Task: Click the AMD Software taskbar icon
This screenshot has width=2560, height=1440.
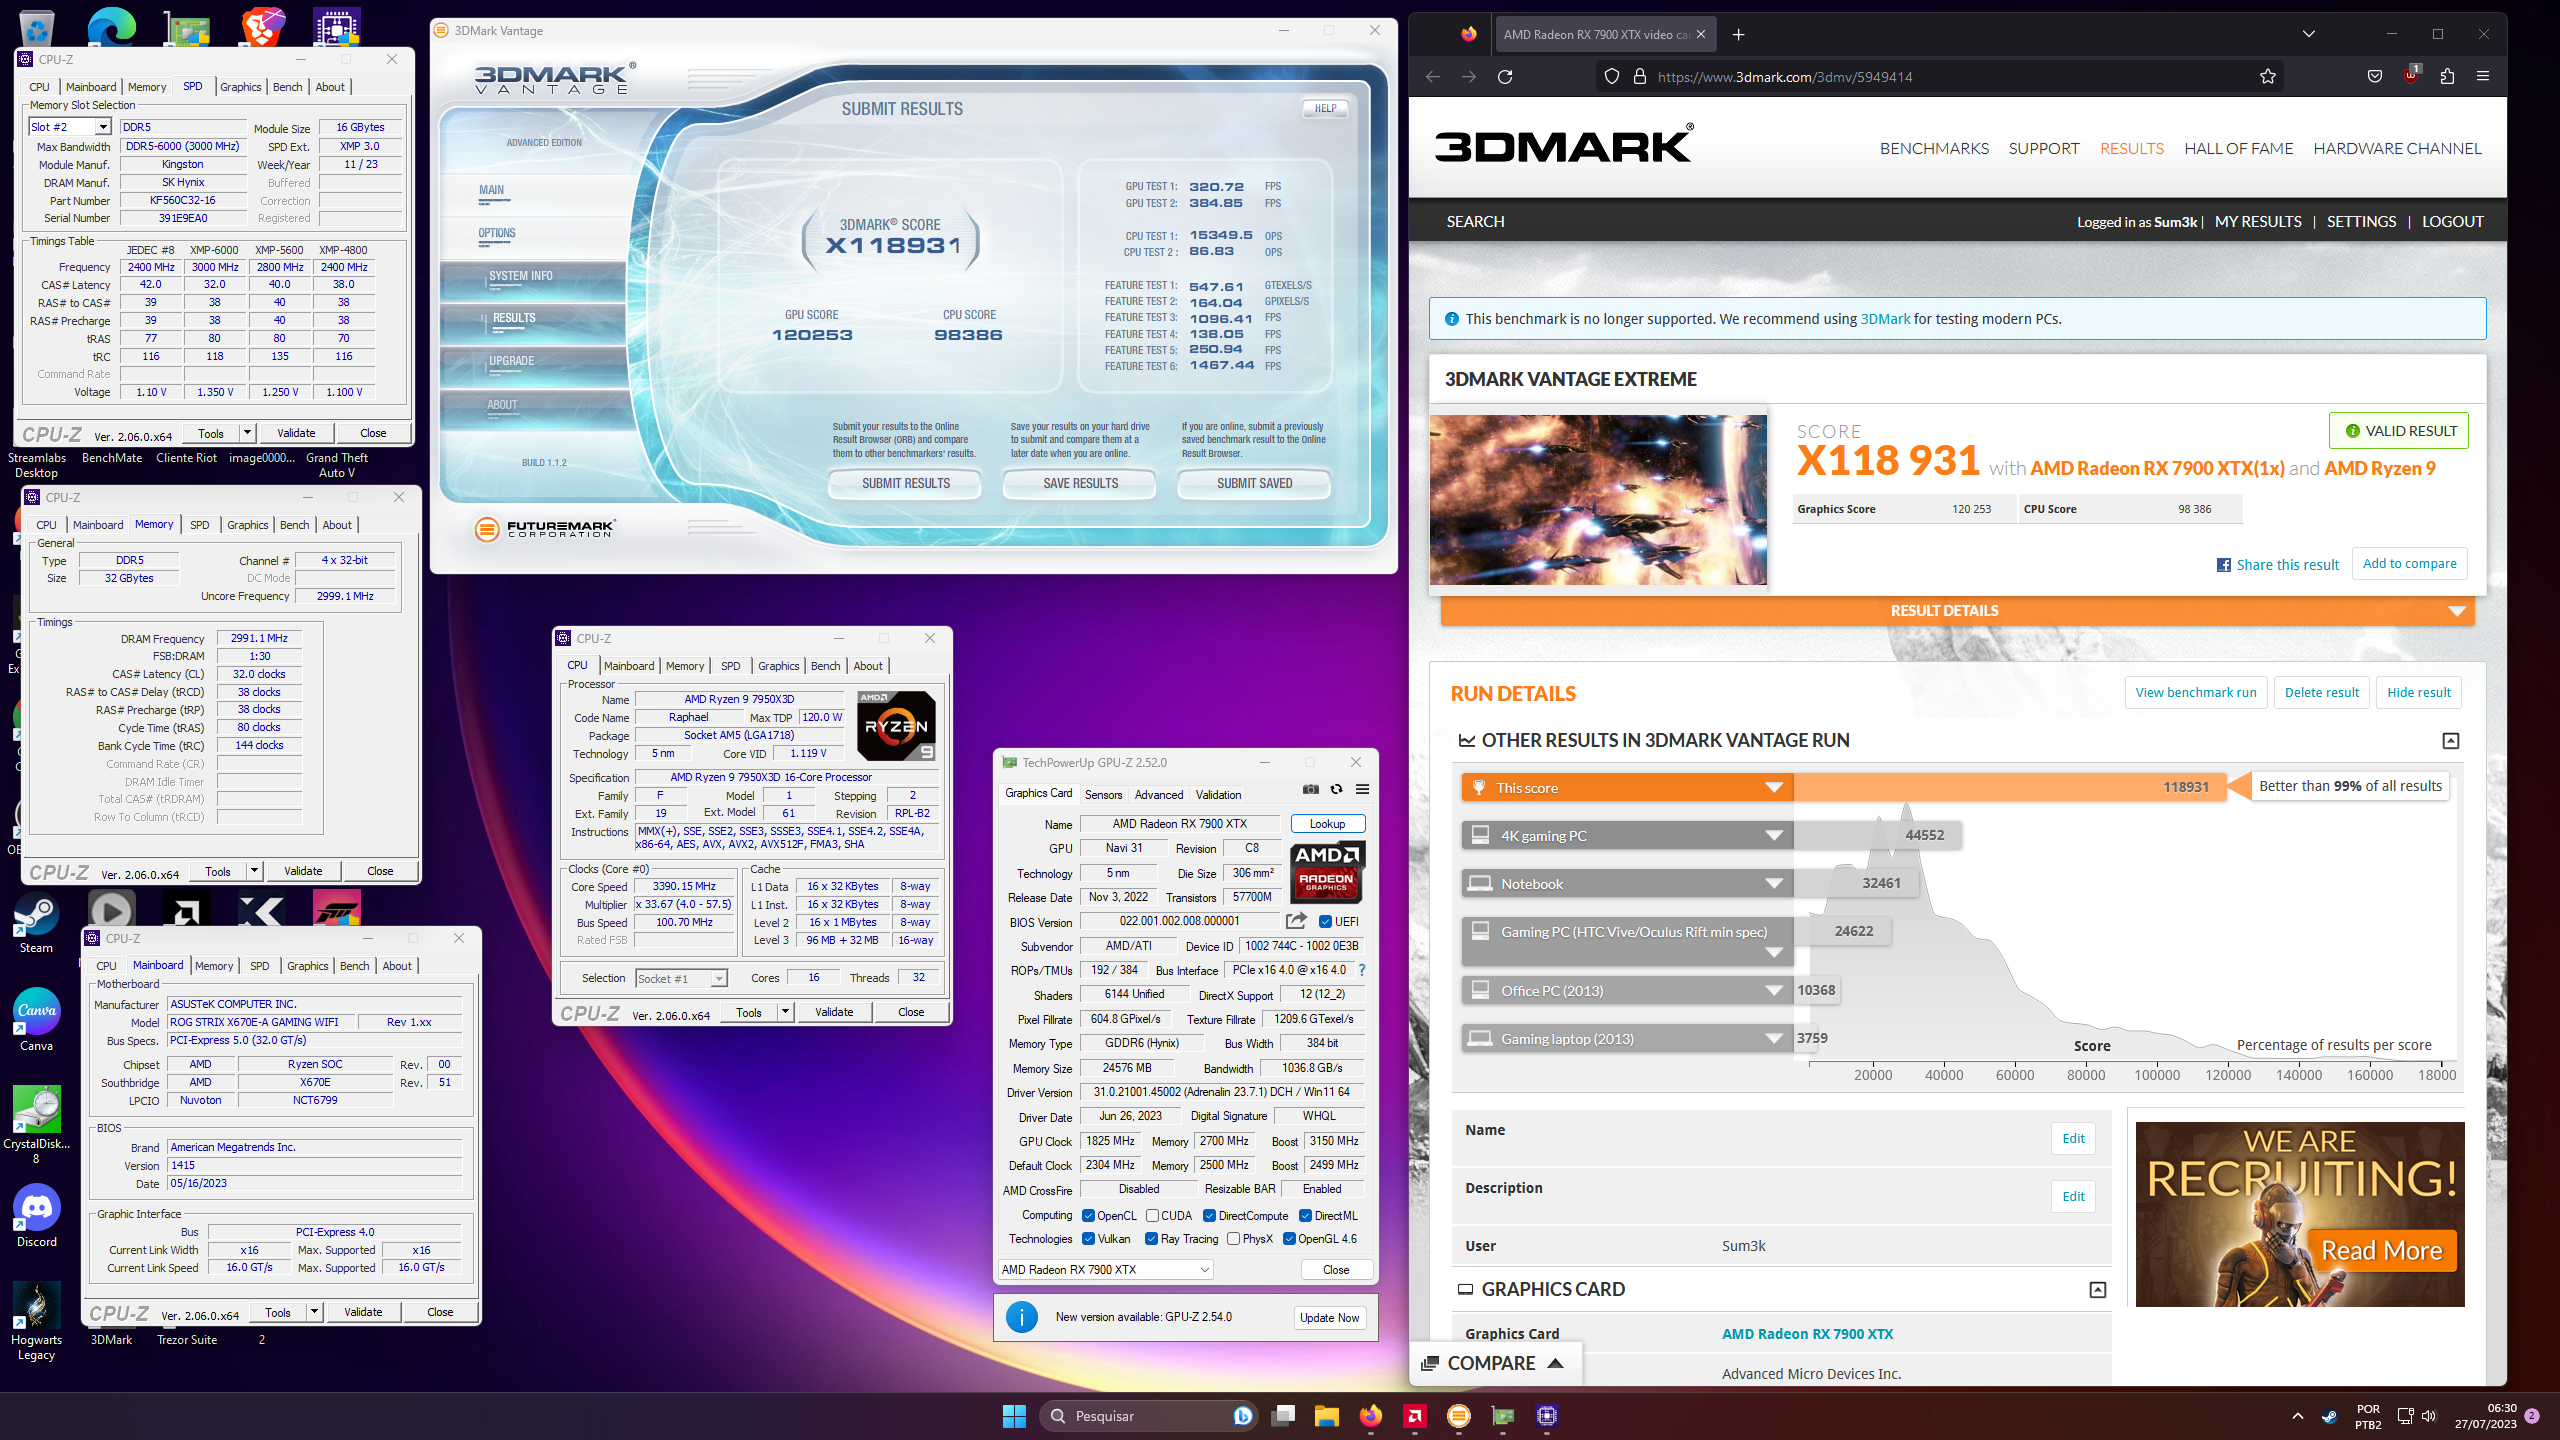Action: 1414,1416
